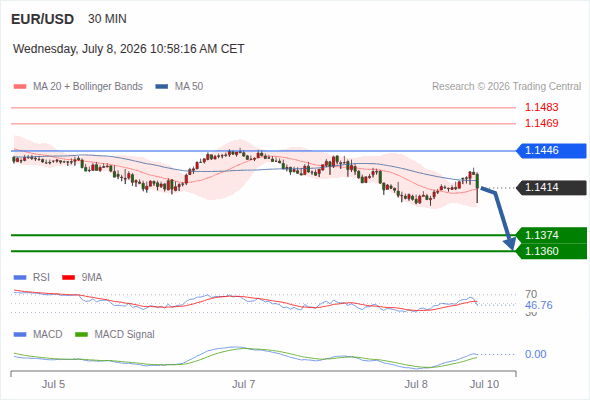590x400 pixels.
Task: Select the 1.1360 green support tag
Action: coord(551,251)
